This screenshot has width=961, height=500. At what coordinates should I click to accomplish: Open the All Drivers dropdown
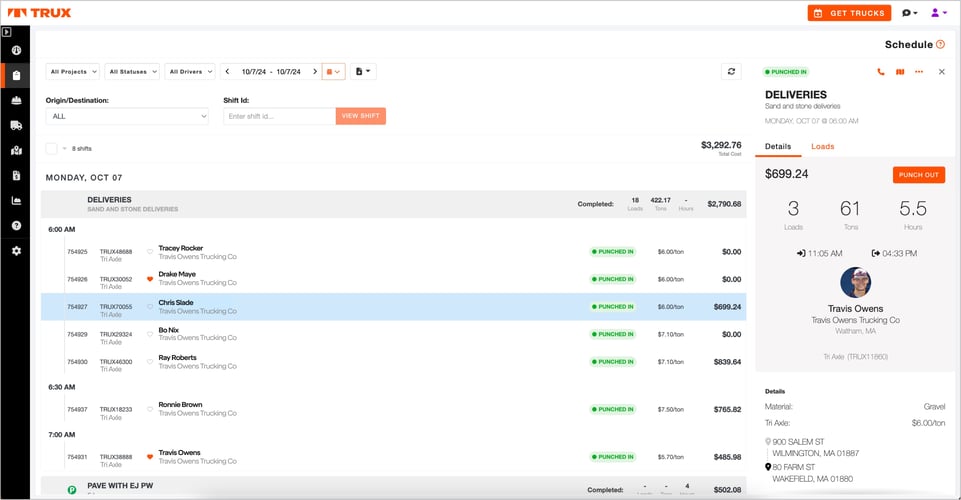(190, 72)
